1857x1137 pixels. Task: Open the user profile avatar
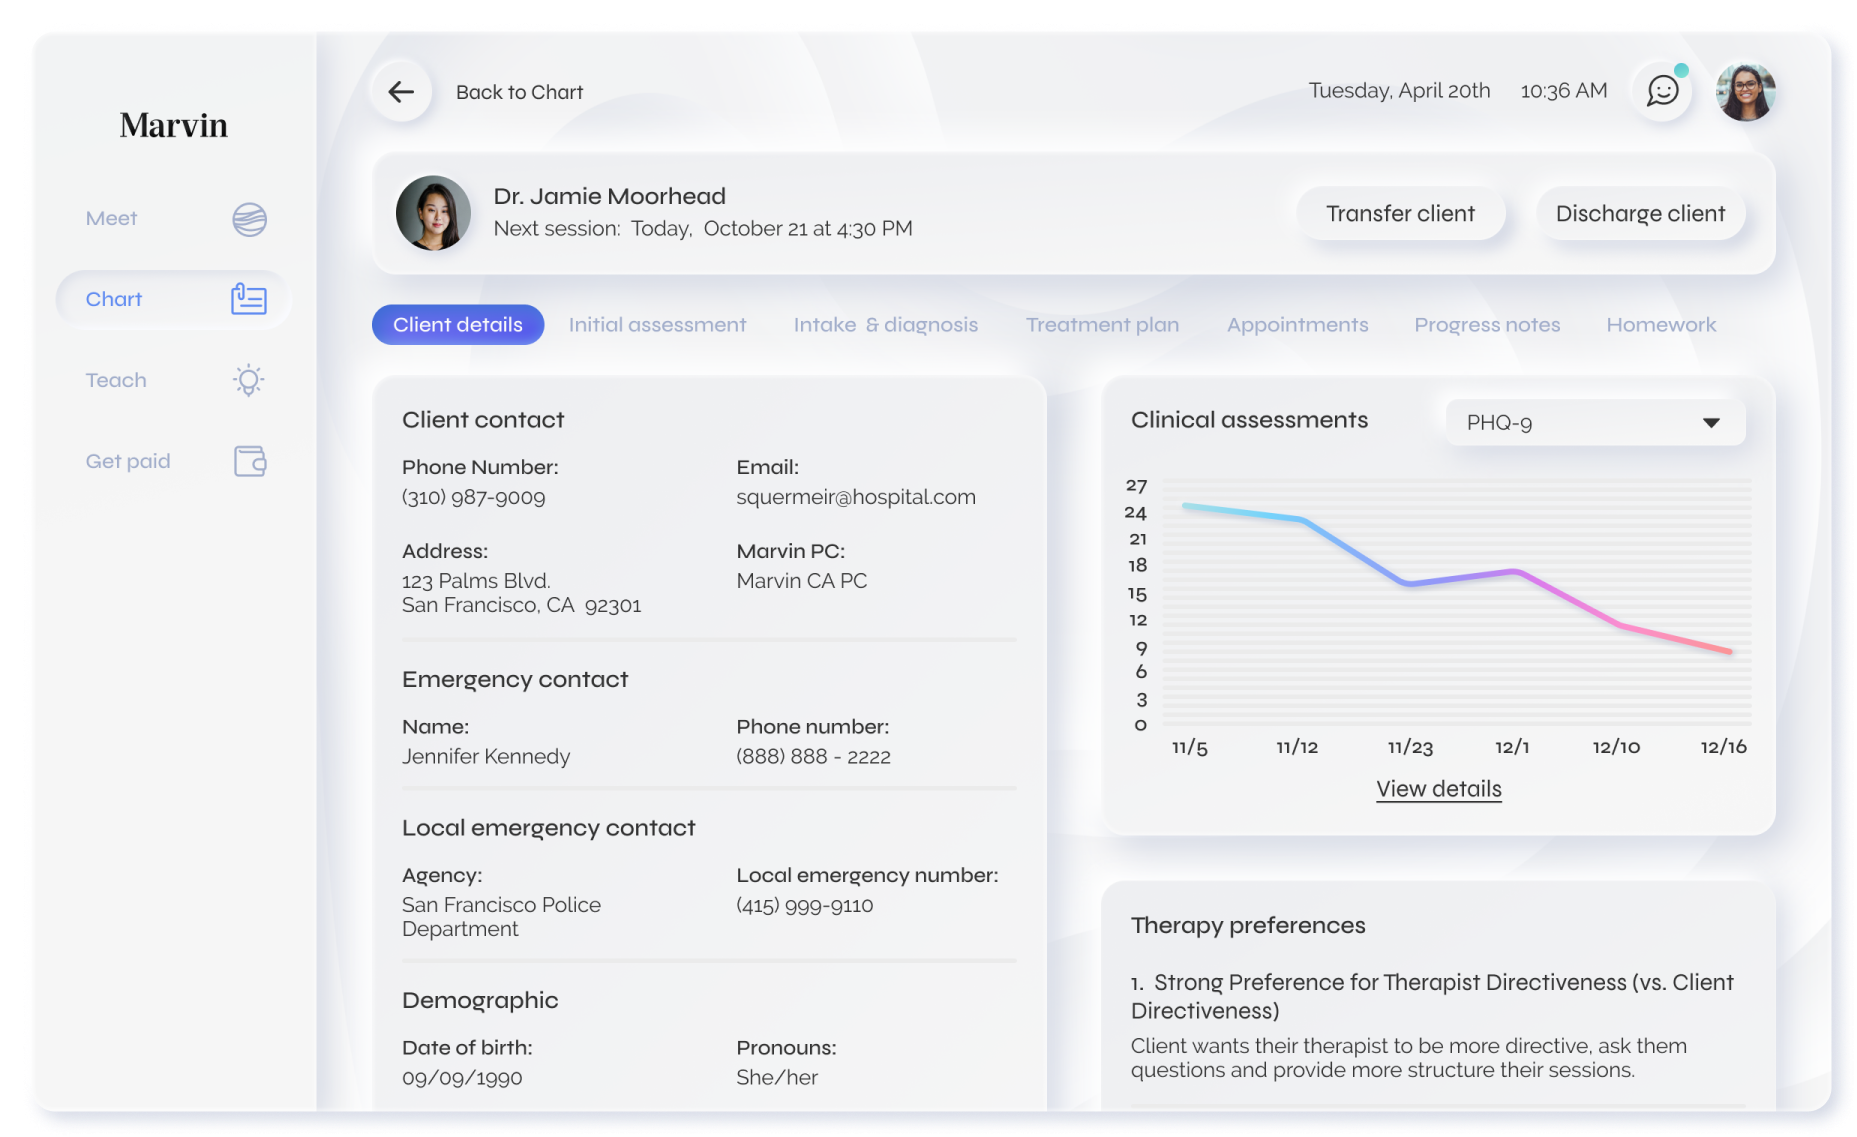click(x=1745, y=92)
